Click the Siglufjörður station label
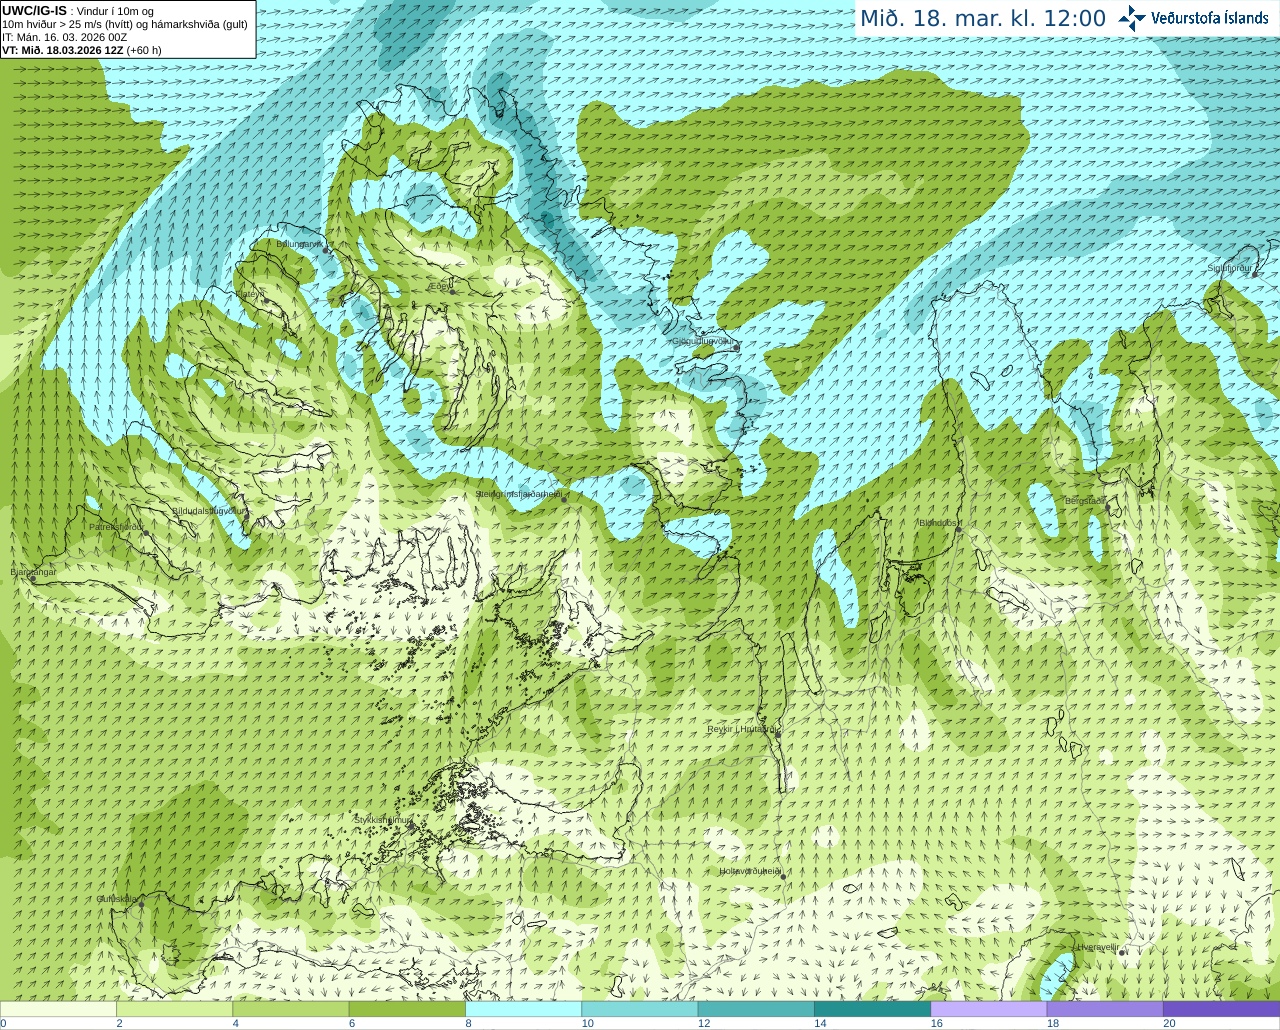Image resolution: width=1280 pixels, height=1030 pixels. [x=1231, y=268]
